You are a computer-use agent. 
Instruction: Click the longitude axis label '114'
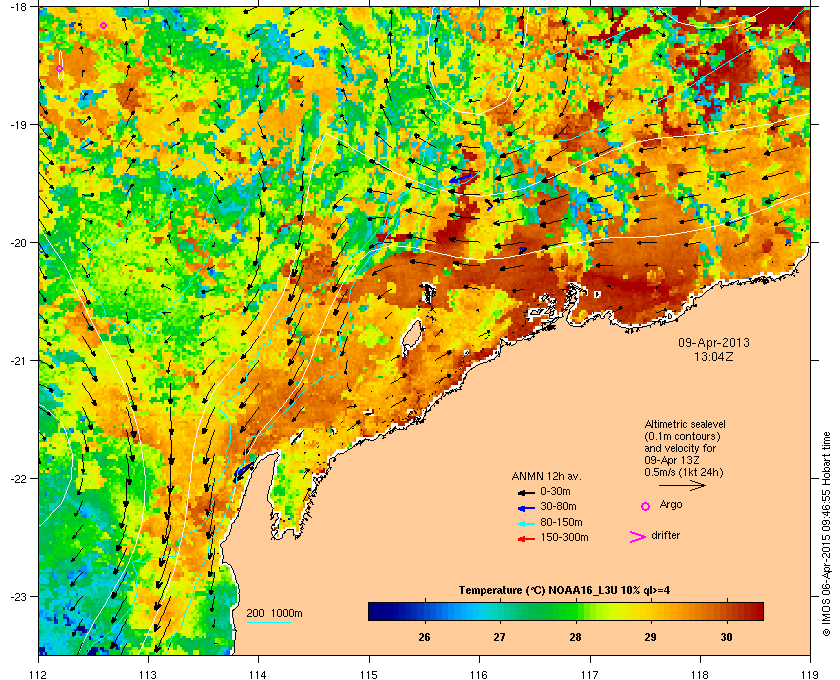(258, 674)
